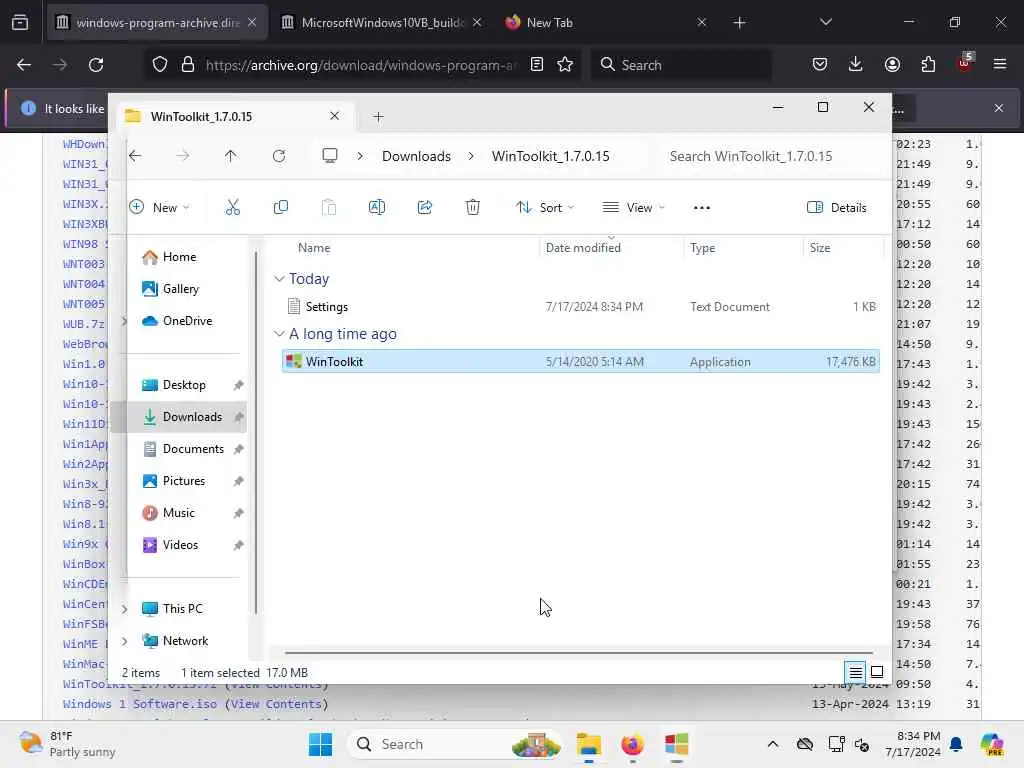Click the Copy icon in Explorer toolbar
Screen dimensions: 1024x768
pyautogui.click(x=281, y=208)
